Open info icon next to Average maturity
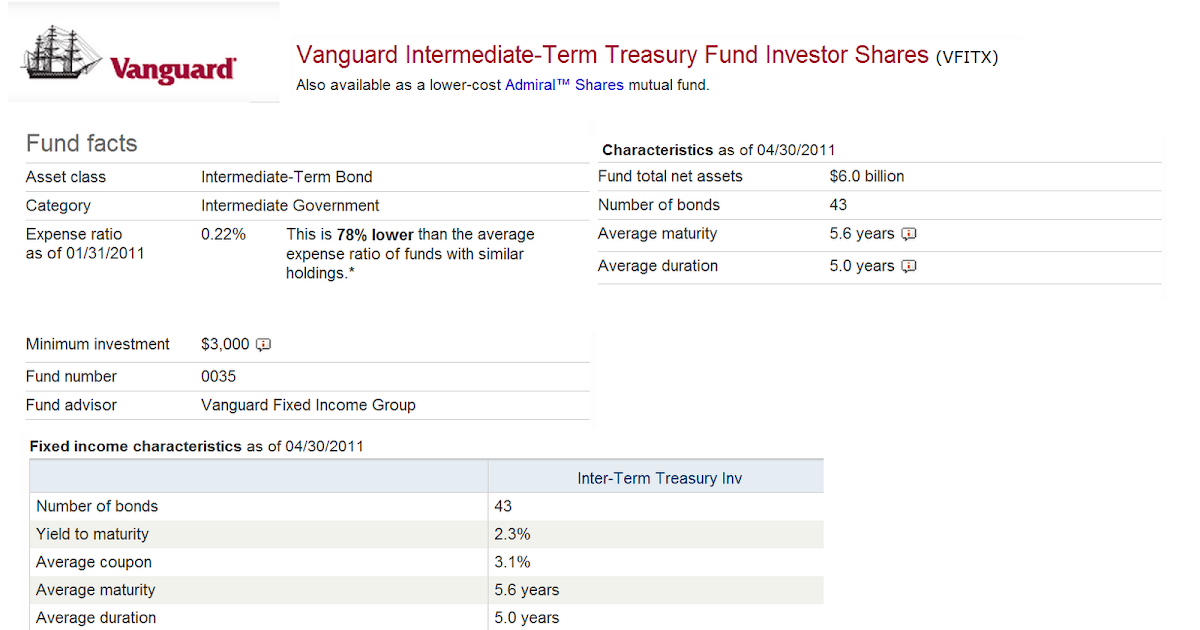Viewport: 1200px width, 630px height. coord(909,234)
